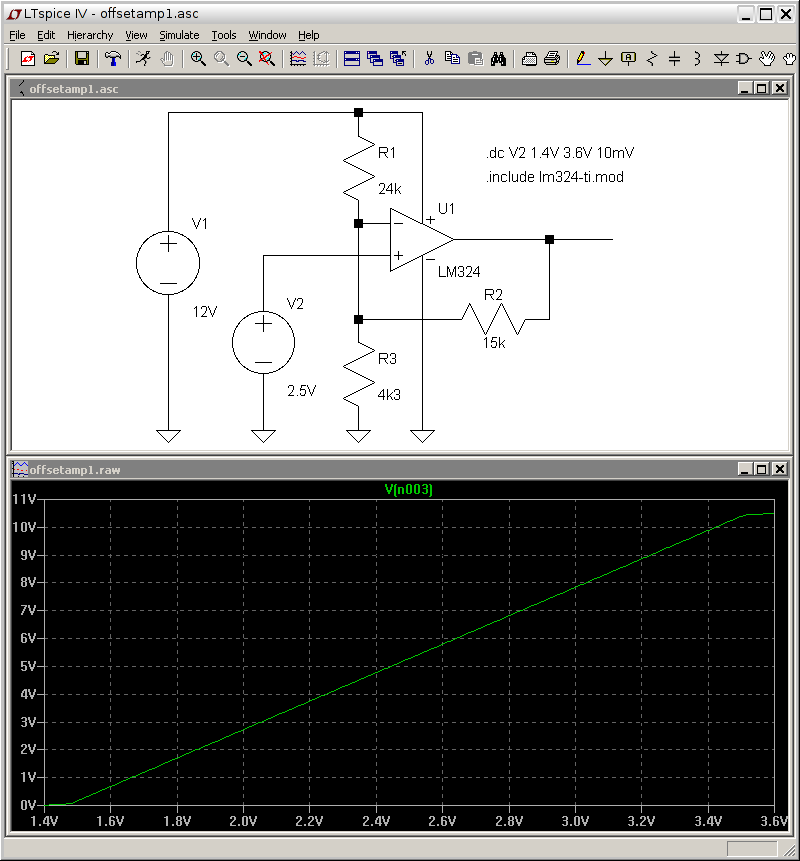Open the Control Panel hammer icon
The image size is (800, 861).
[x=113, y=58]
